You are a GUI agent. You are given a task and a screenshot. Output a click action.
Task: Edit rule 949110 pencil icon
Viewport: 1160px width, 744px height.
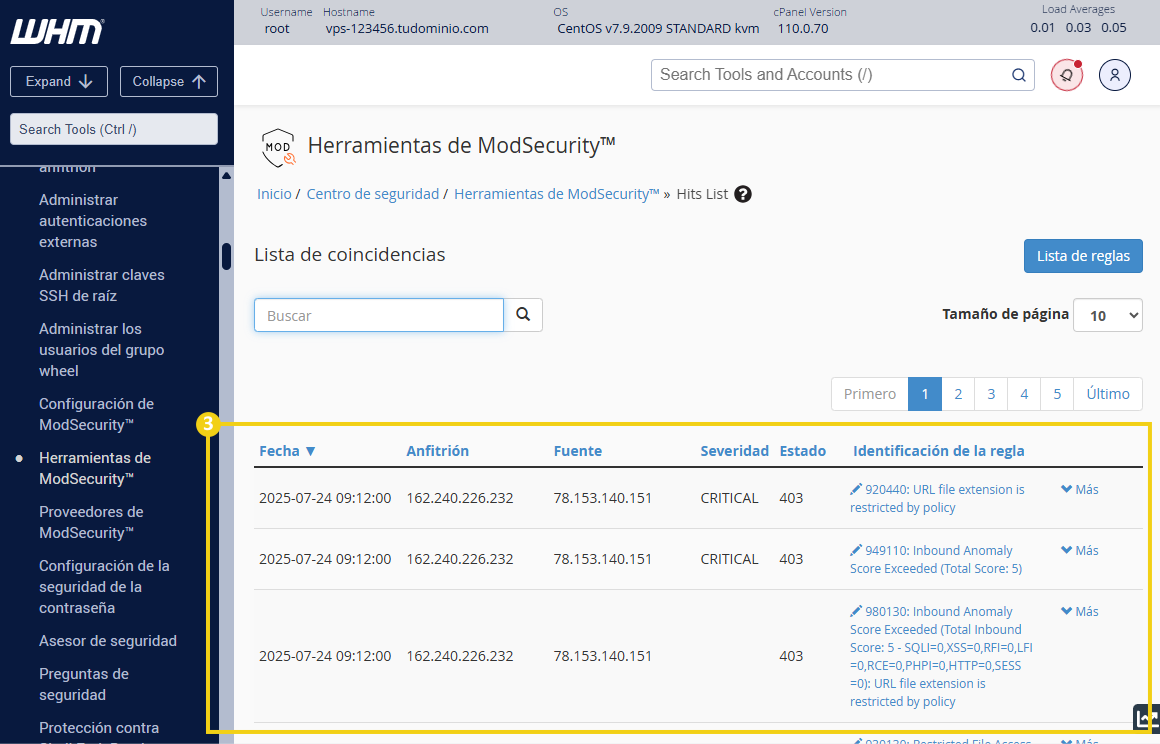[x=856, y=549]
